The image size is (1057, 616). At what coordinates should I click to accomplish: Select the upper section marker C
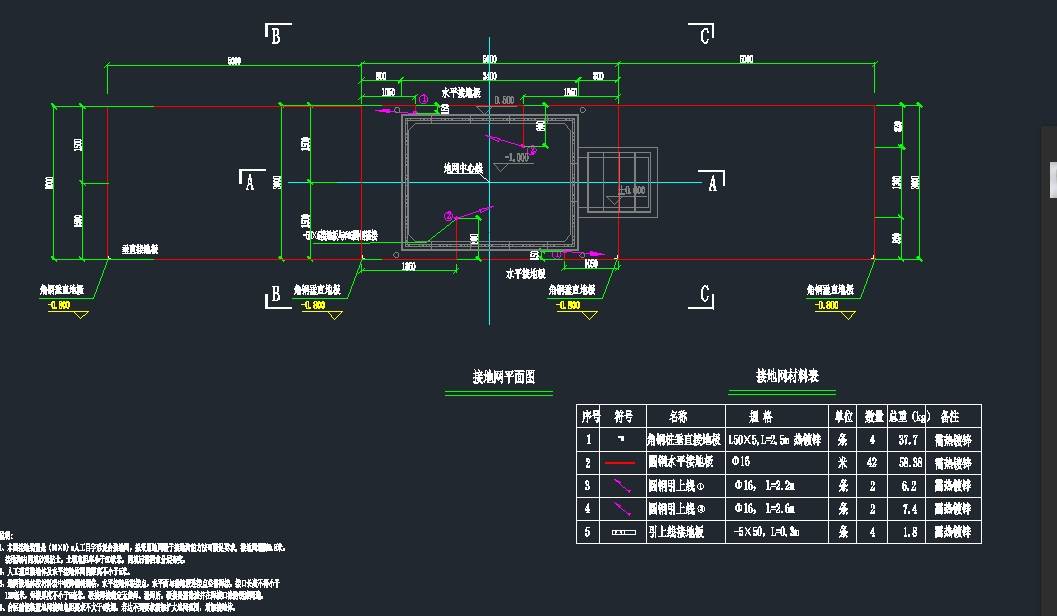(x=705, y=36)
